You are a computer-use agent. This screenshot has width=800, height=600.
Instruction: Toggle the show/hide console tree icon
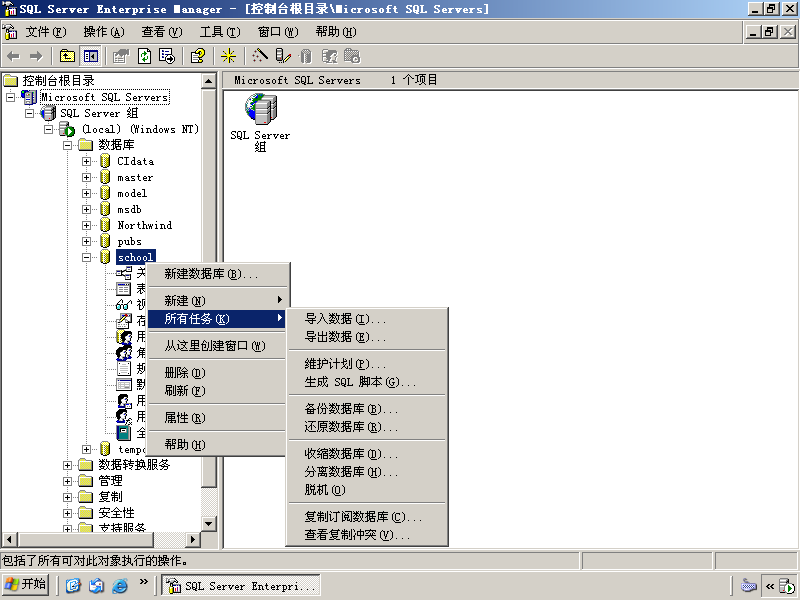click(91, 56)
